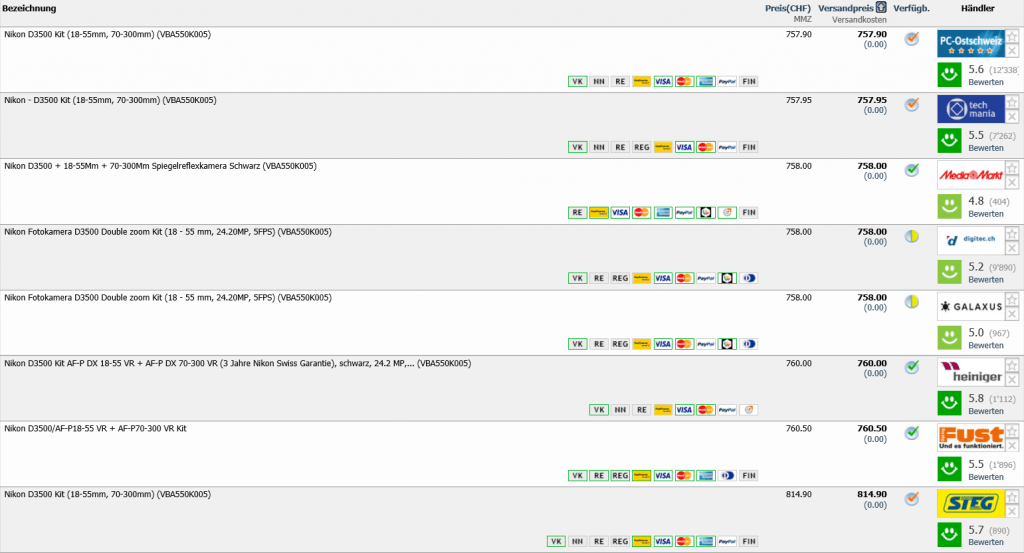
Task: Click the green smiley rating for tech mania
Action: coord(950,140)
